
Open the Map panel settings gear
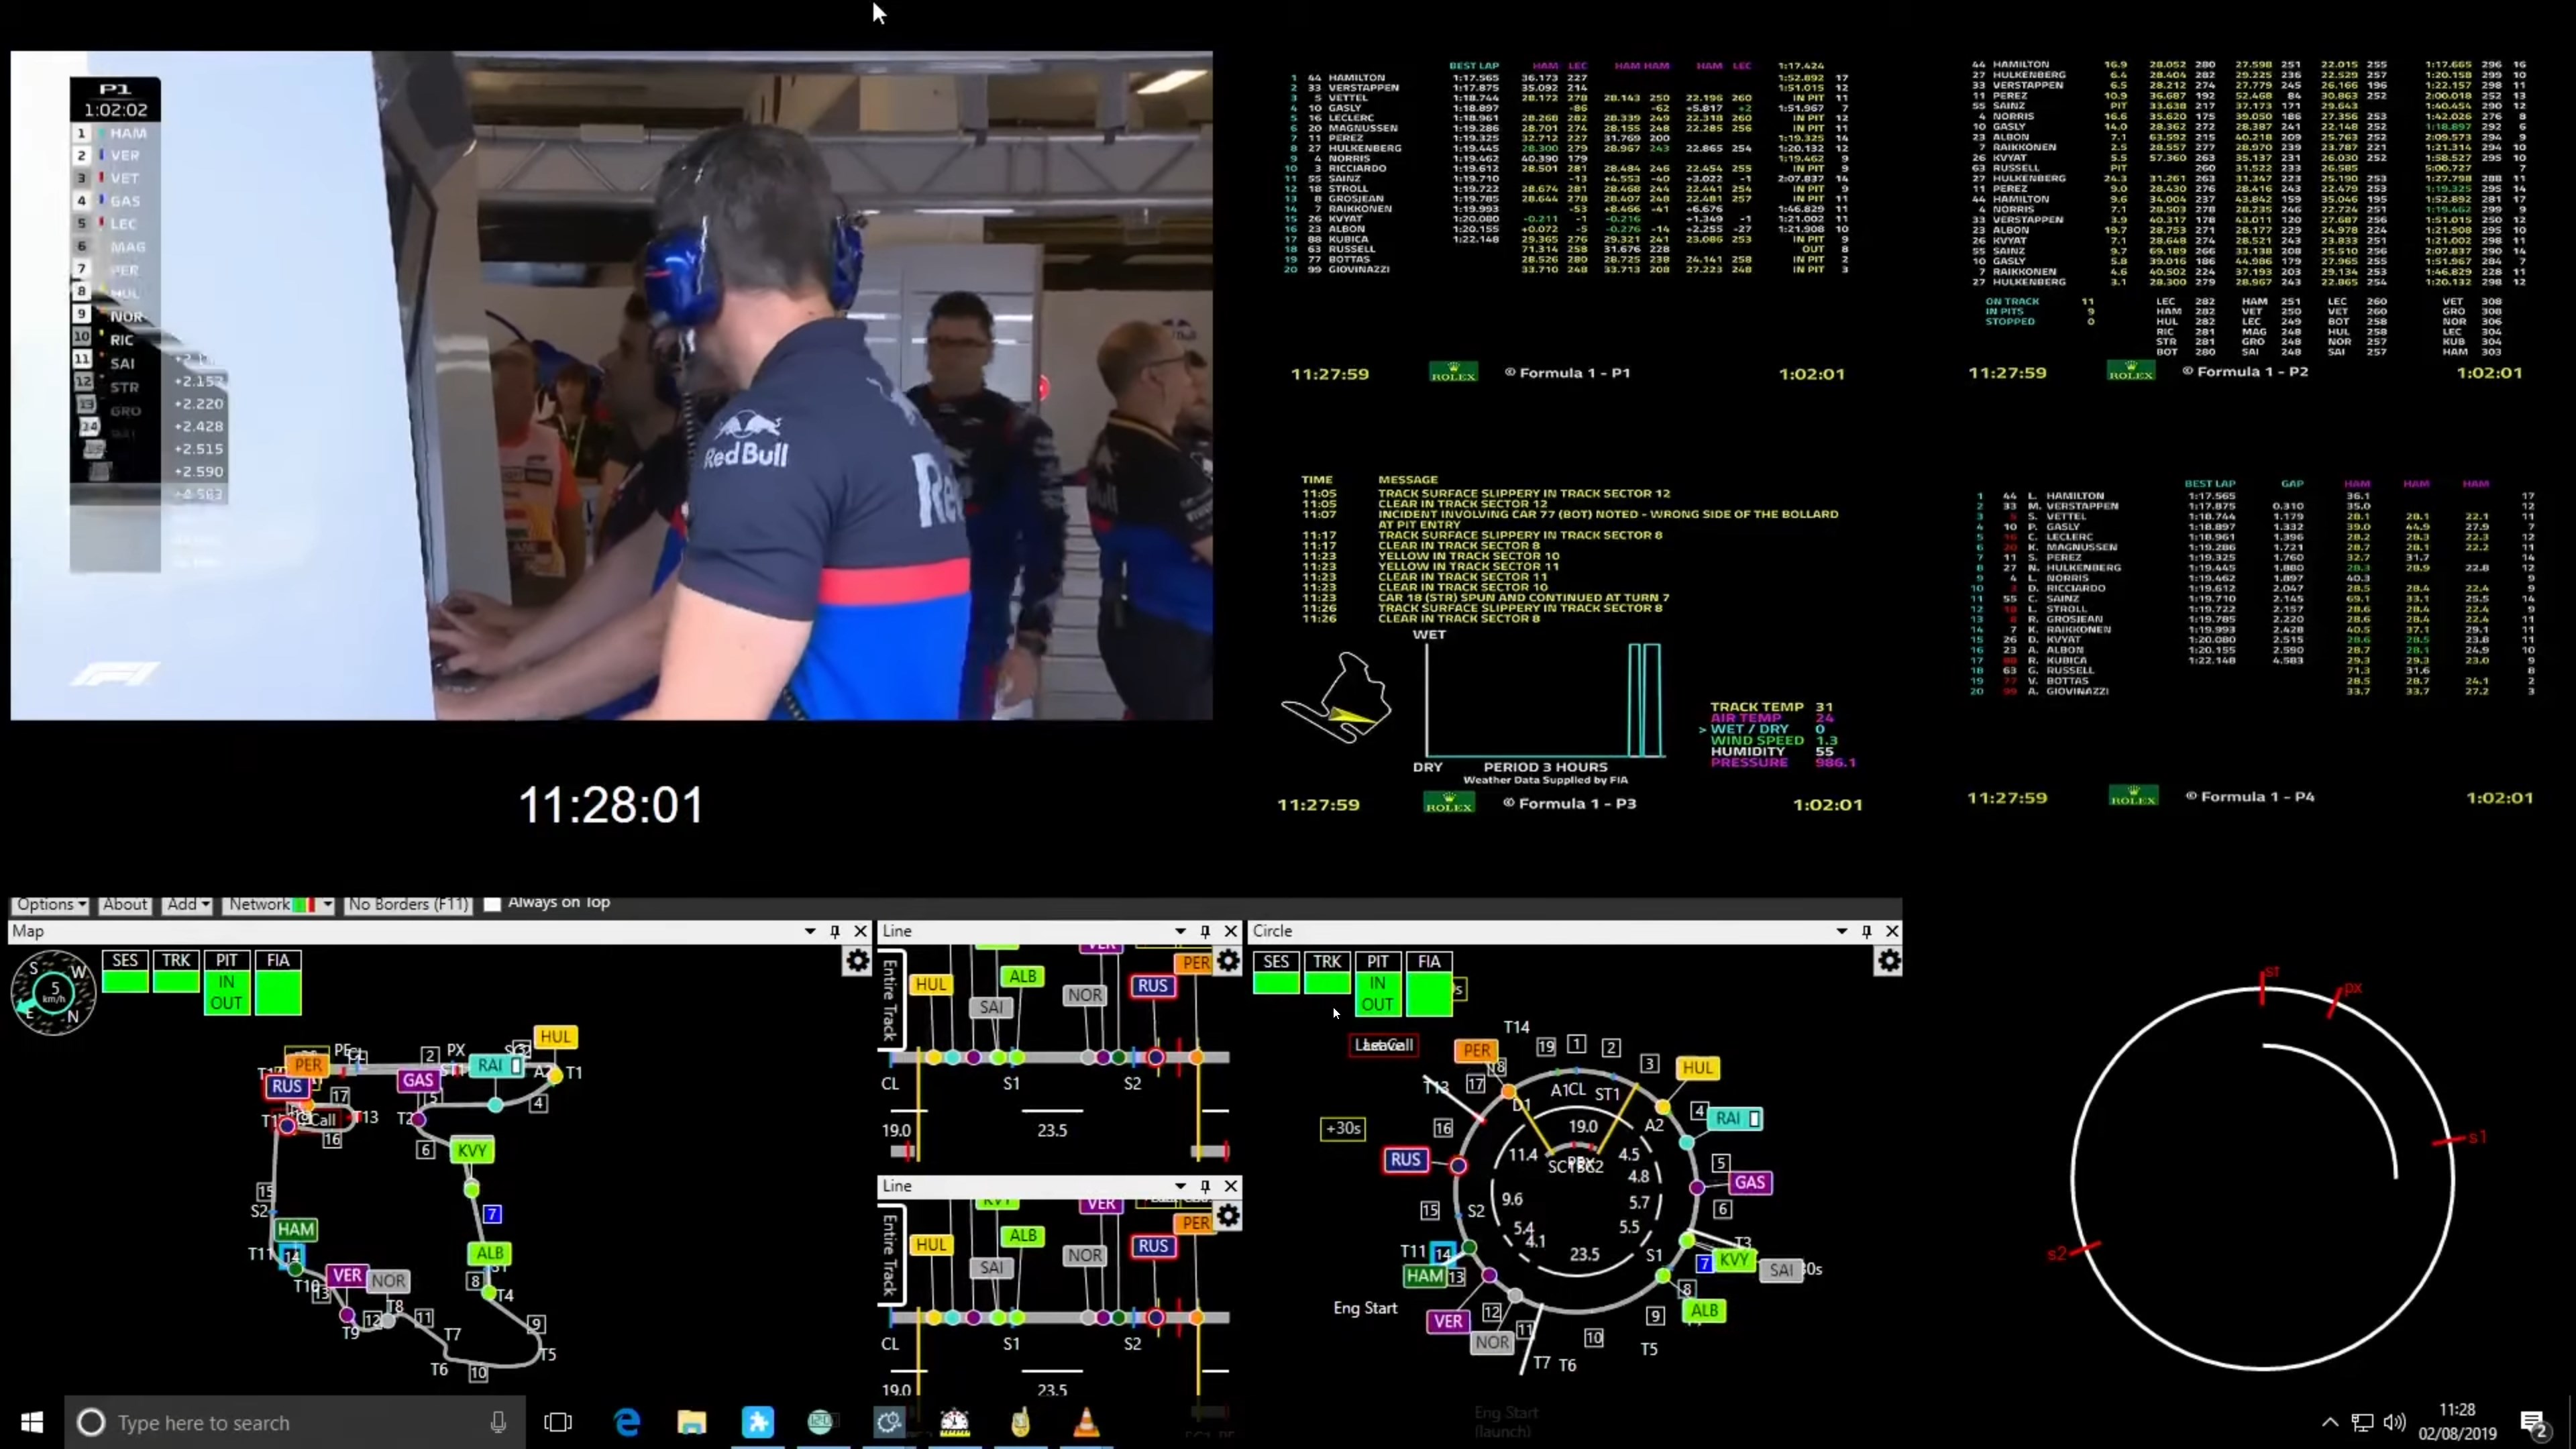[857, 960]
